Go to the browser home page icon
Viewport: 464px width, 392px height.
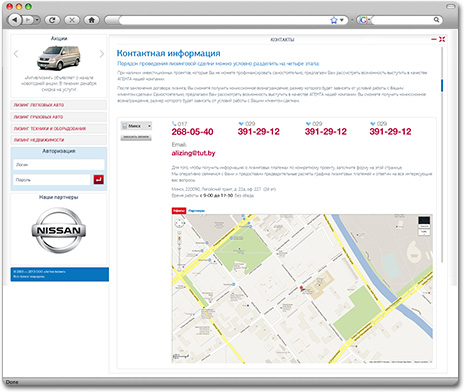(92, 20)
